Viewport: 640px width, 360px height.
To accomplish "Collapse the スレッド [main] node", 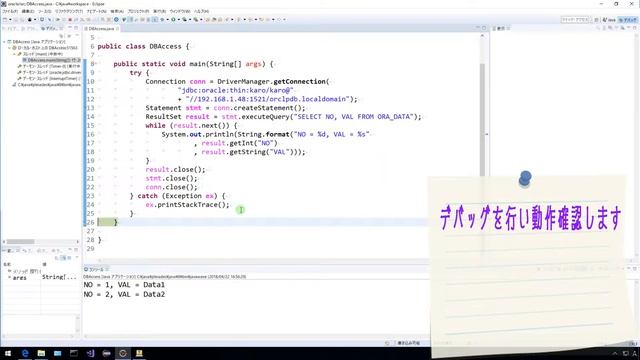I will pos(14,54).
